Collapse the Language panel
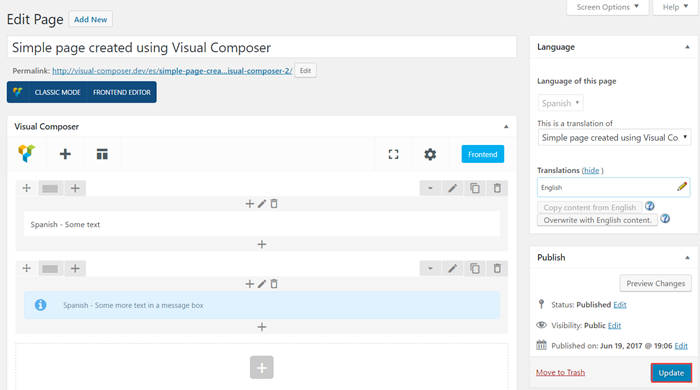This screenshot has height=390, width=700. [687, 47]
